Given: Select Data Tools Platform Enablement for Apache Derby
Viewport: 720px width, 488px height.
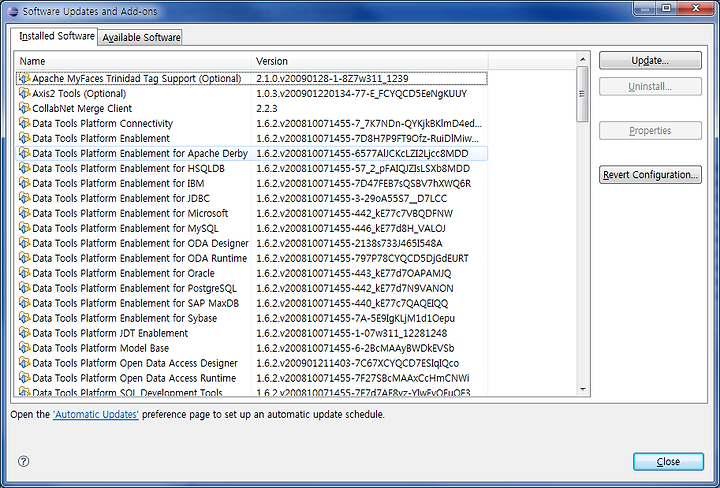Looking at the screenshot, I should tap(252, 153).
